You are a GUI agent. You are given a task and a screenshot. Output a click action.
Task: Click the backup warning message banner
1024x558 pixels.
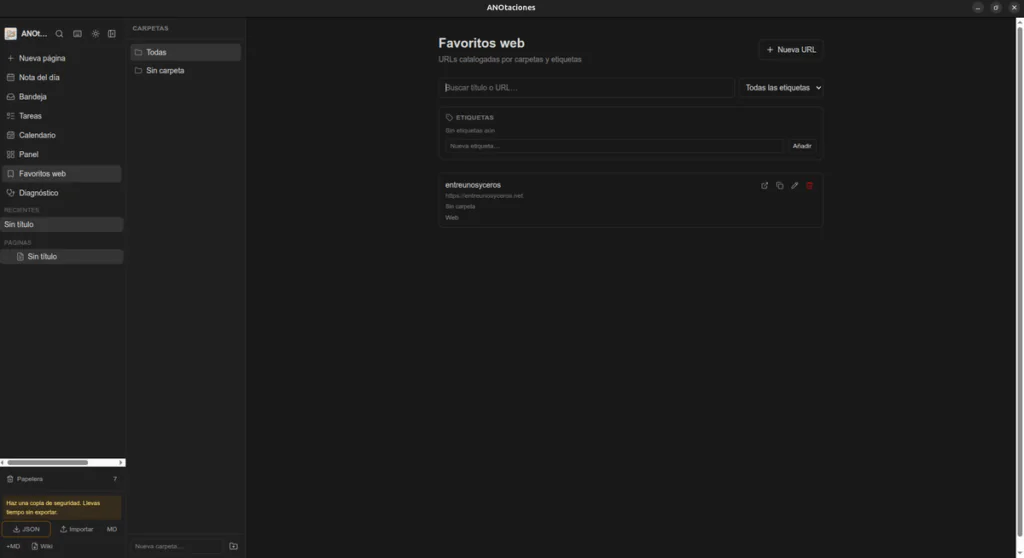[x=61, y=508]
